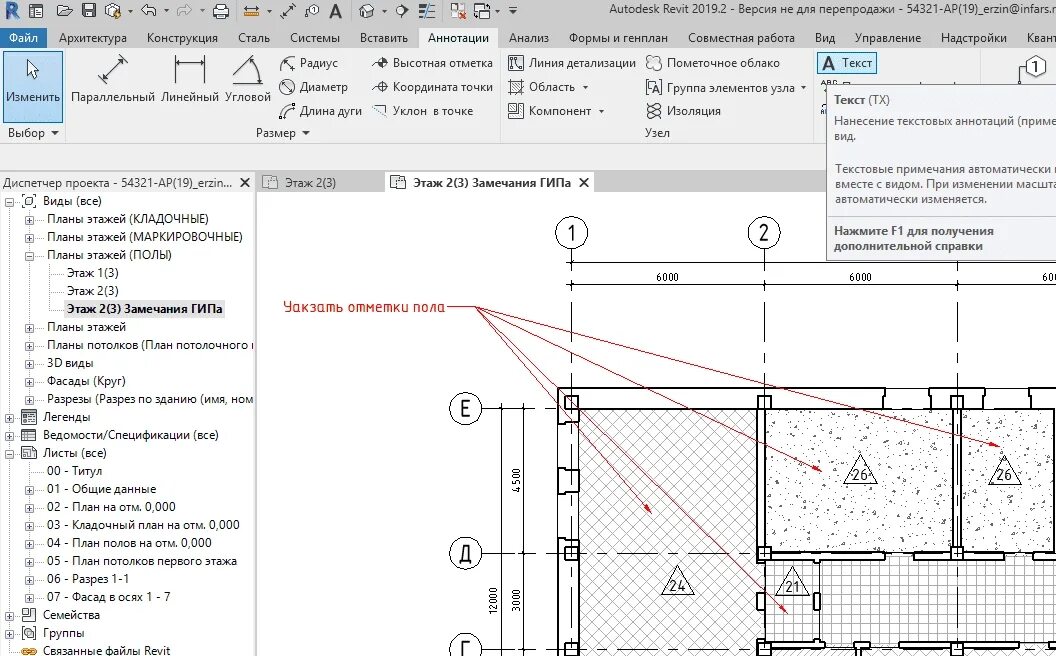Save the project with the floppy disk icon
Image resolution: width=1056 pixels, height=656 pixels.
pyautogui.click(x=89, y=11)
